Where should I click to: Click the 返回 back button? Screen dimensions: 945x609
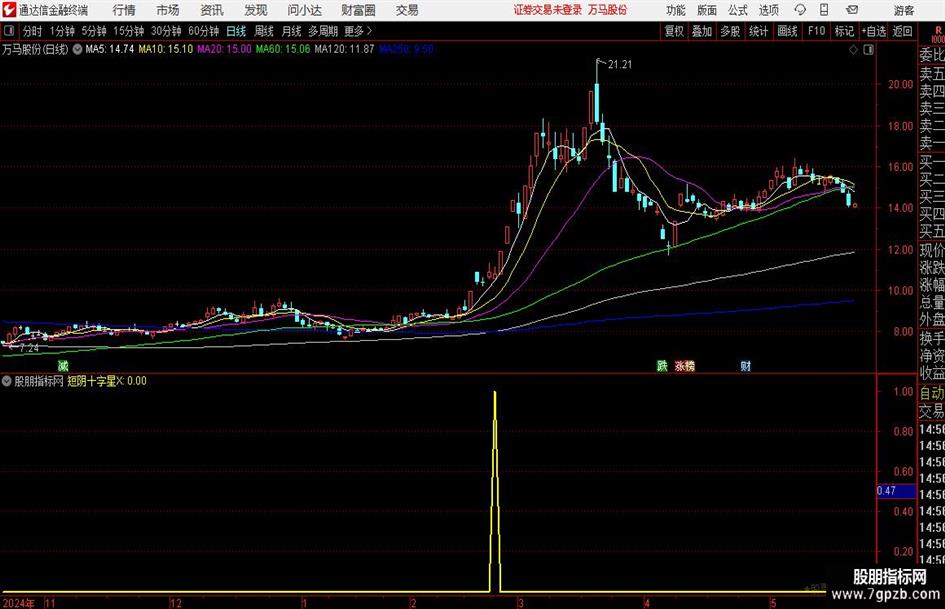902,31
